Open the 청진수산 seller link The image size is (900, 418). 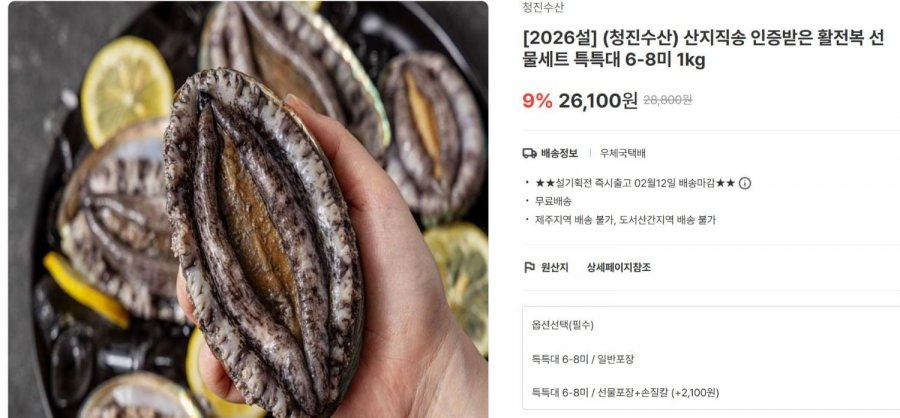tap(543, 7)
